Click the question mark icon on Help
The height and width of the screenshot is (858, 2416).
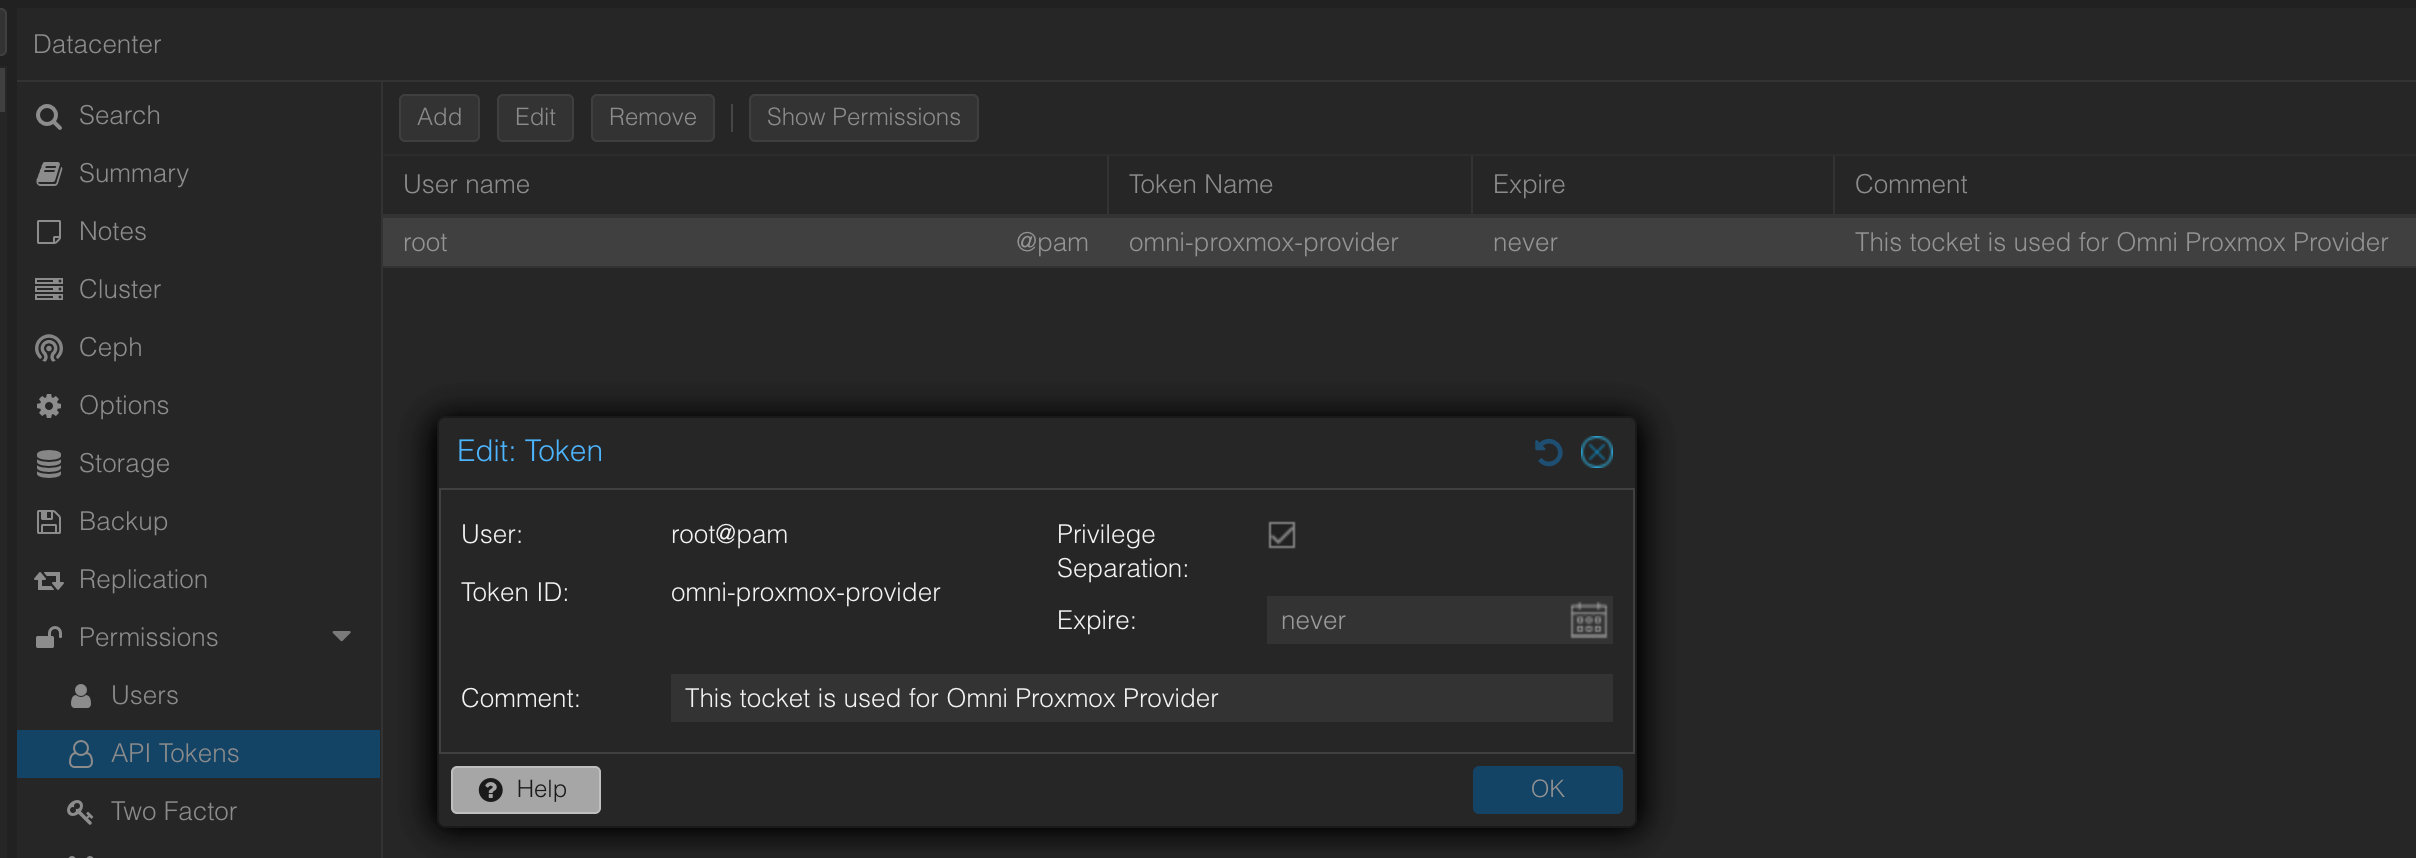pos(490,790)
